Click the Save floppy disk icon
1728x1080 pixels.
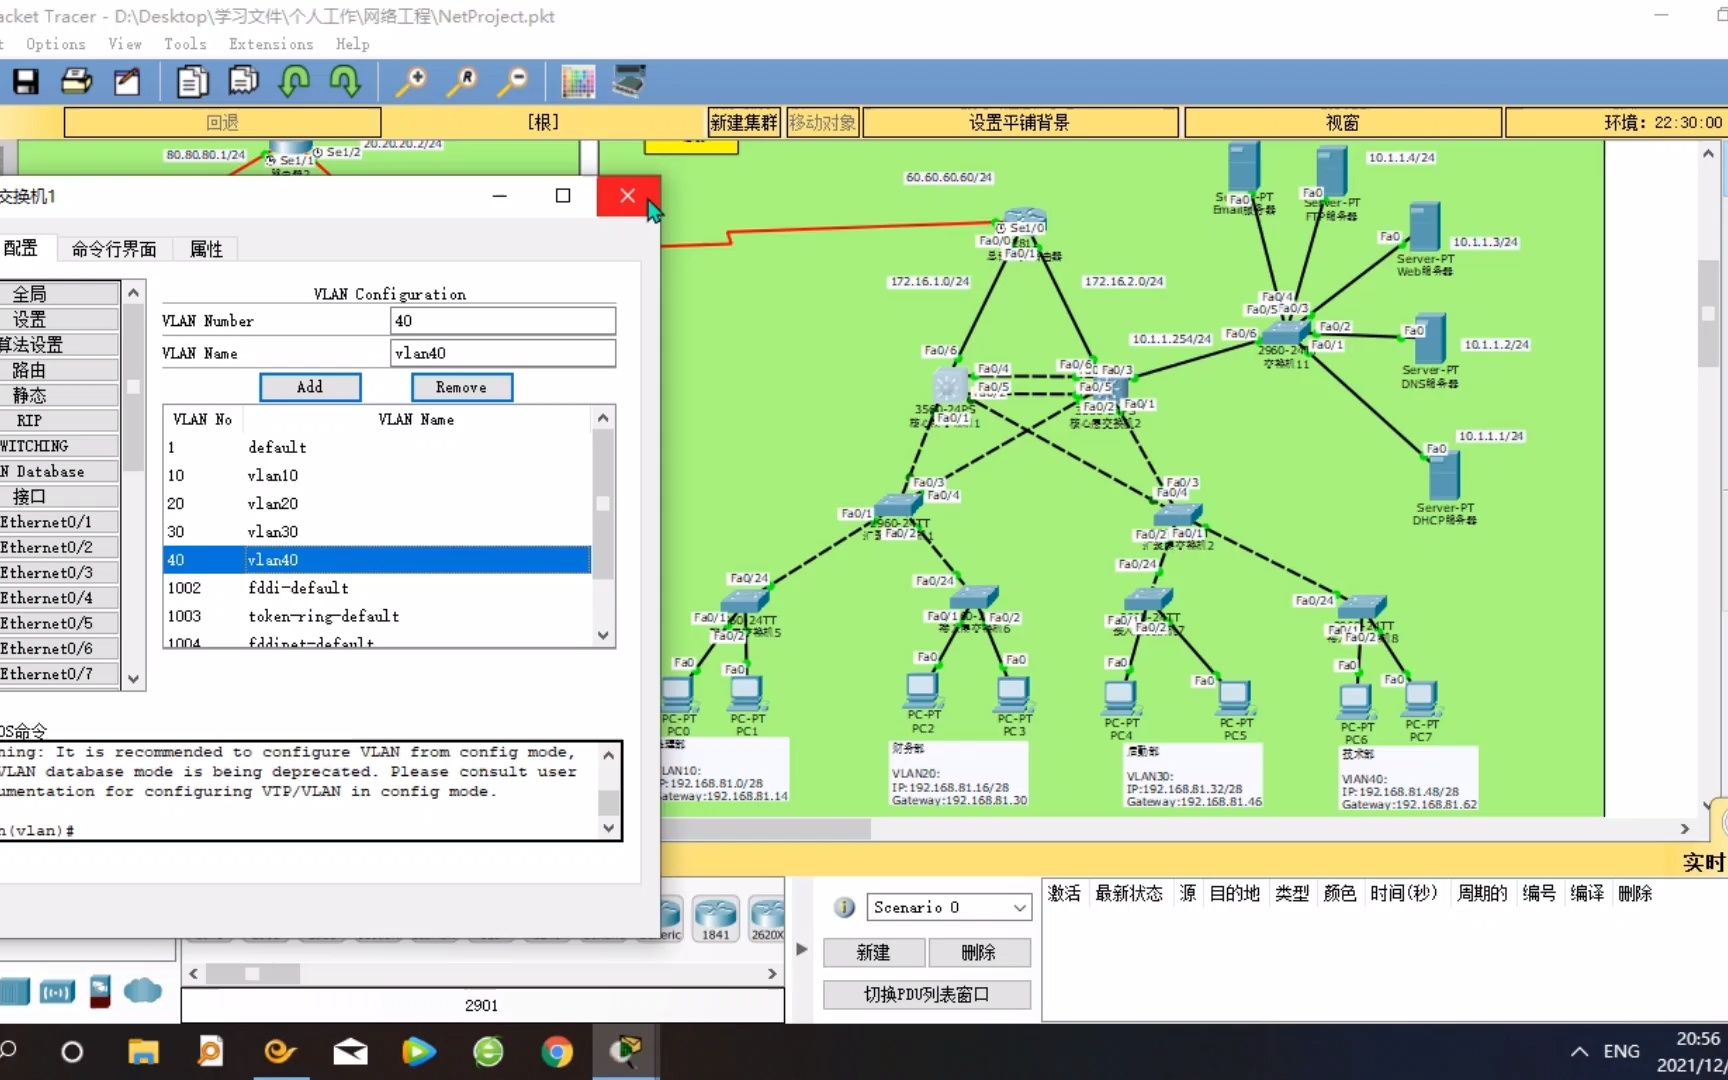(x=26, y=82)
